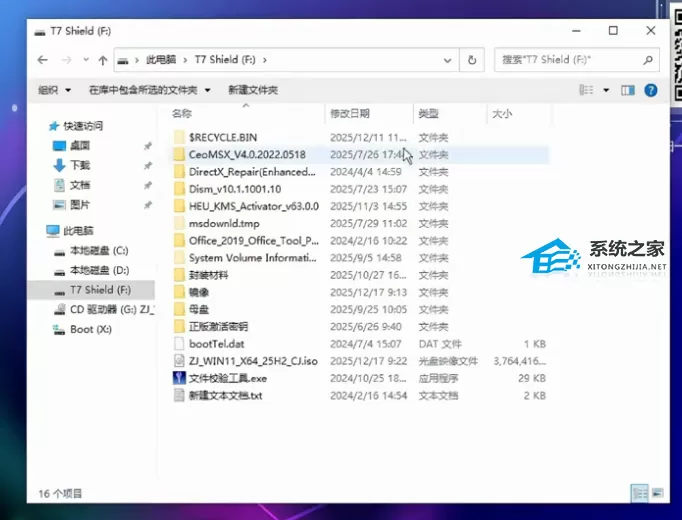Screen dimensions: 682x520
Task: Click the 新建文件夹 button
Action: coord(253,90)
